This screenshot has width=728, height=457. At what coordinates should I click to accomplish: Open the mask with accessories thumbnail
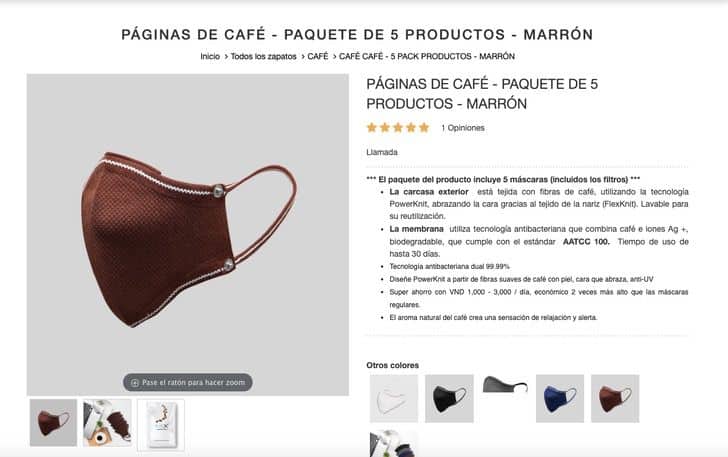(x=107, y=423)
